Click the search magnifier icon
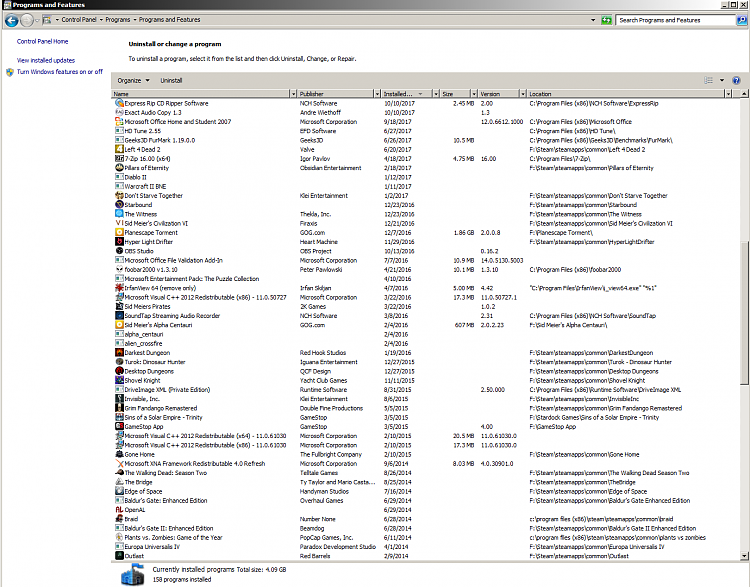The height and width of the screenshot is (587, 750). 742,20
